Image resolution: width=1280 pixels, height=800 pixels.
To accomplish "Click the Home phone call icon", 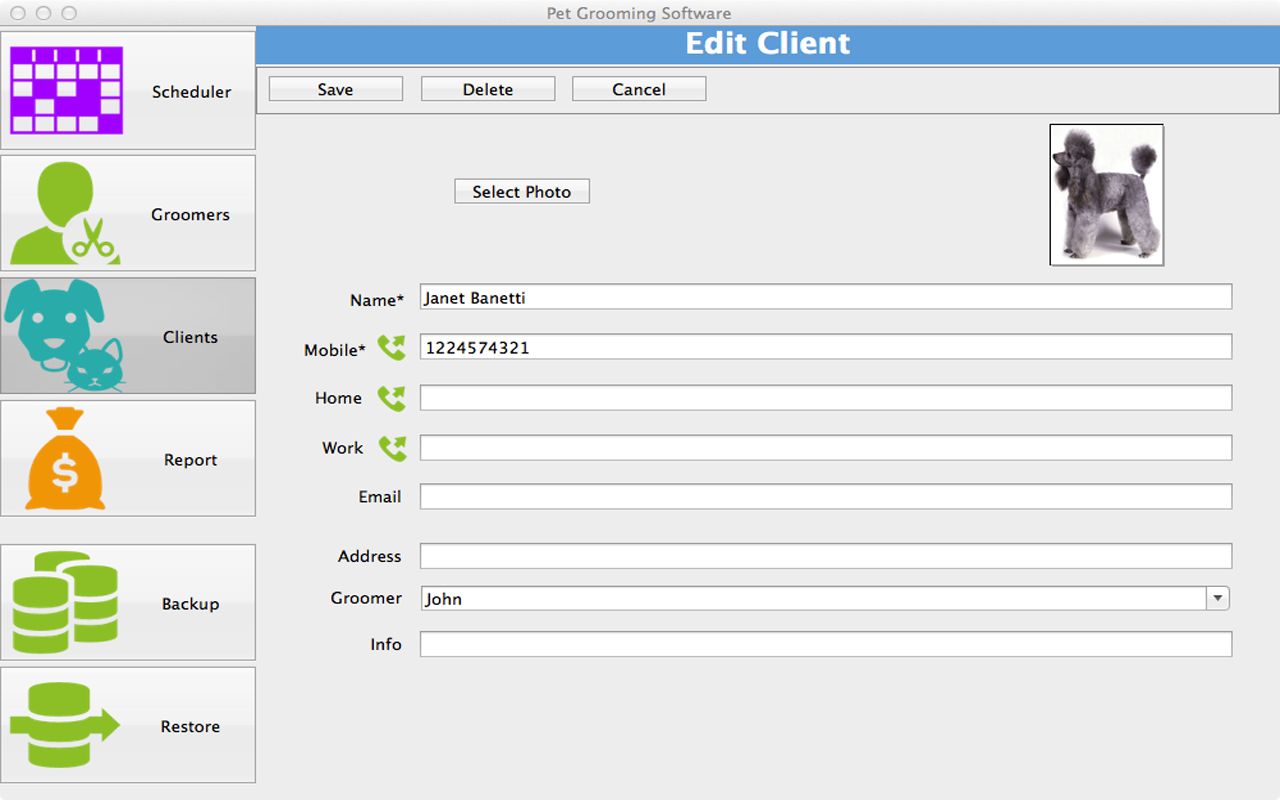I will tap(392, 398).
